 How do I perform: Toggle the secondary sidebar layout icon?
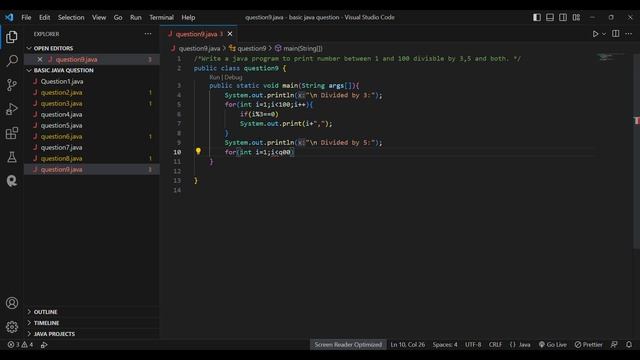pyautogui.click(x=563, y=17)
